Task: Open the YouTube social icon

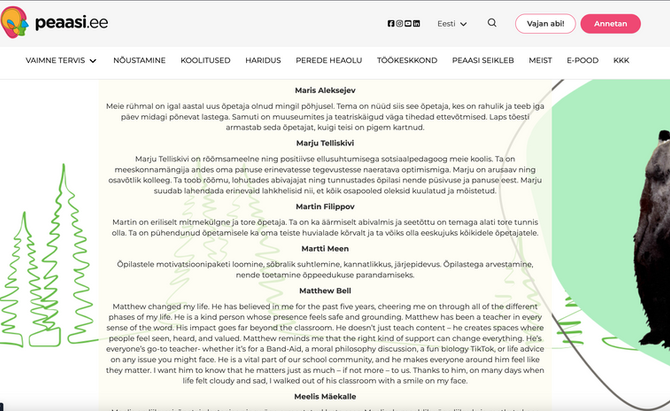Action: point(408,23)
